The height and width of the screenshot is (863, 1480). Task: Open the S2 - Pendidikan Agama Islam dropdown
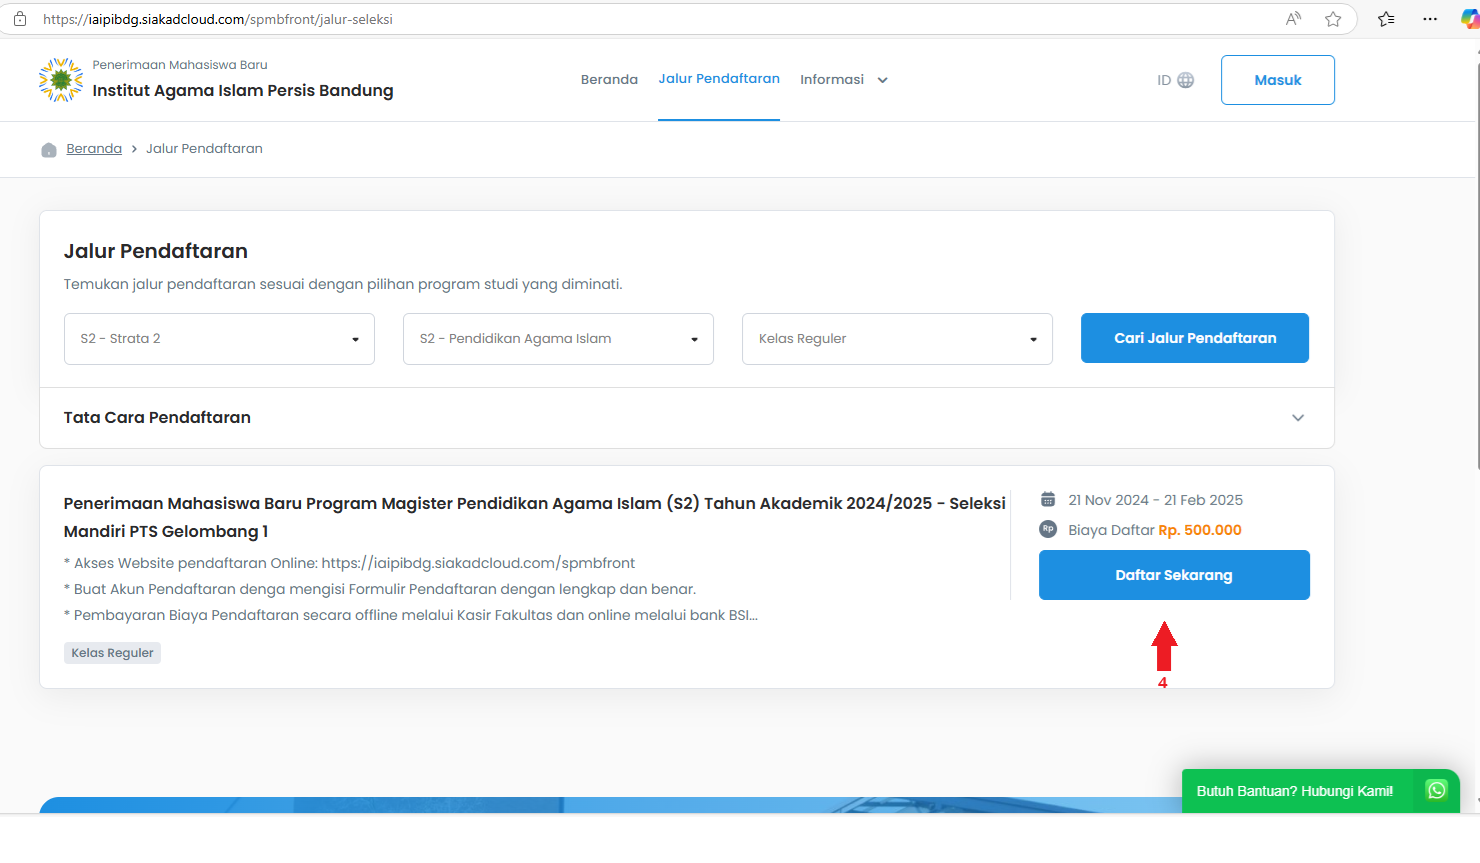(x=558, y=339)
